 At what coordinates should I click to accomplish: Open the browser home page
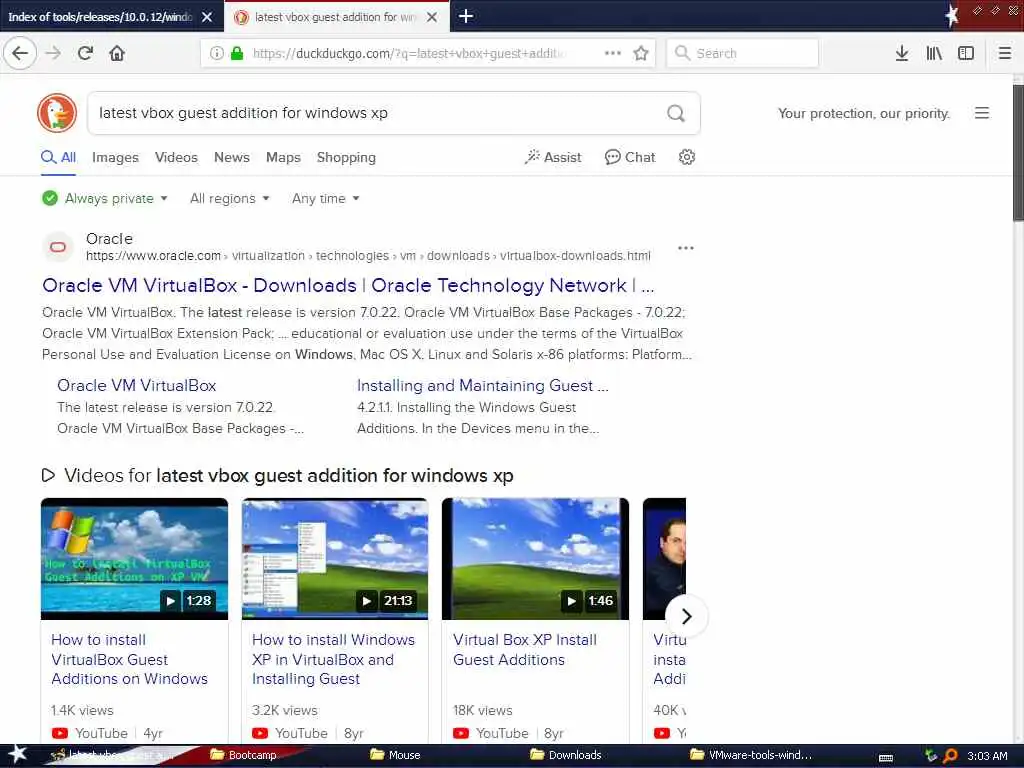click(117, 53)
